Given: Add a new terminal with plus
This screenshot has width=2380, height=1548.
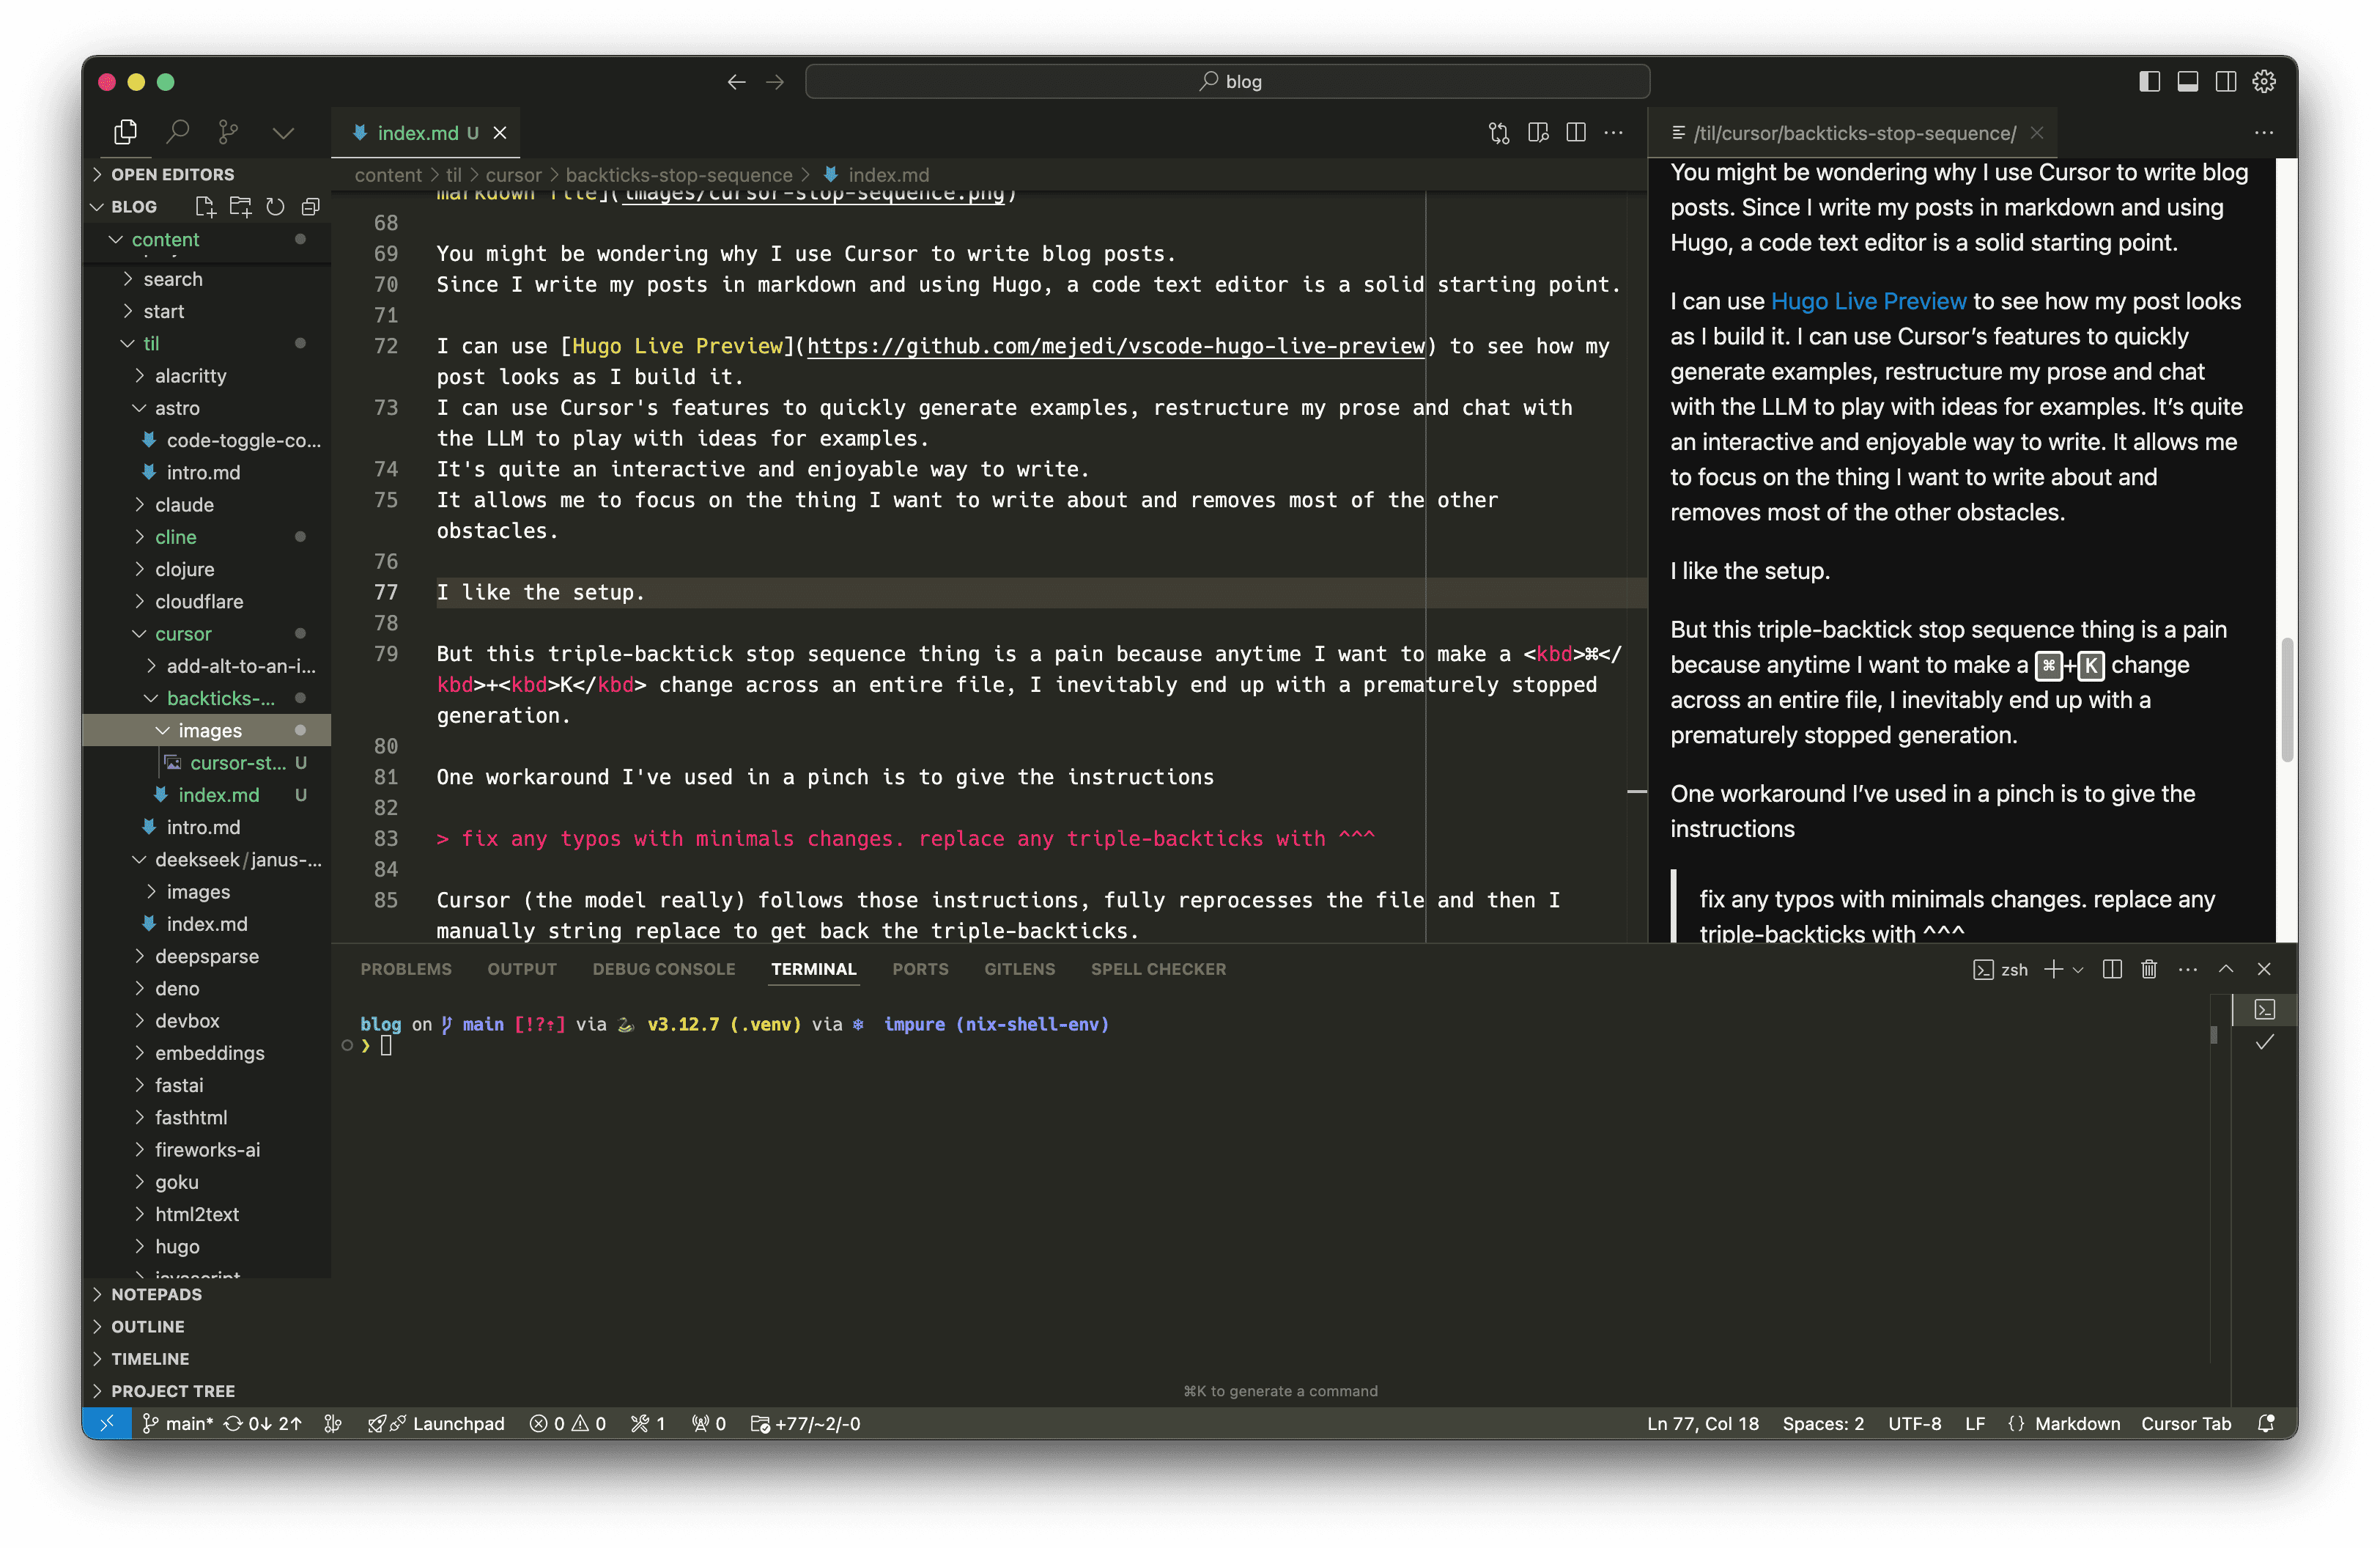Looking at the screenshot, I should click(x=2053, y=969).
